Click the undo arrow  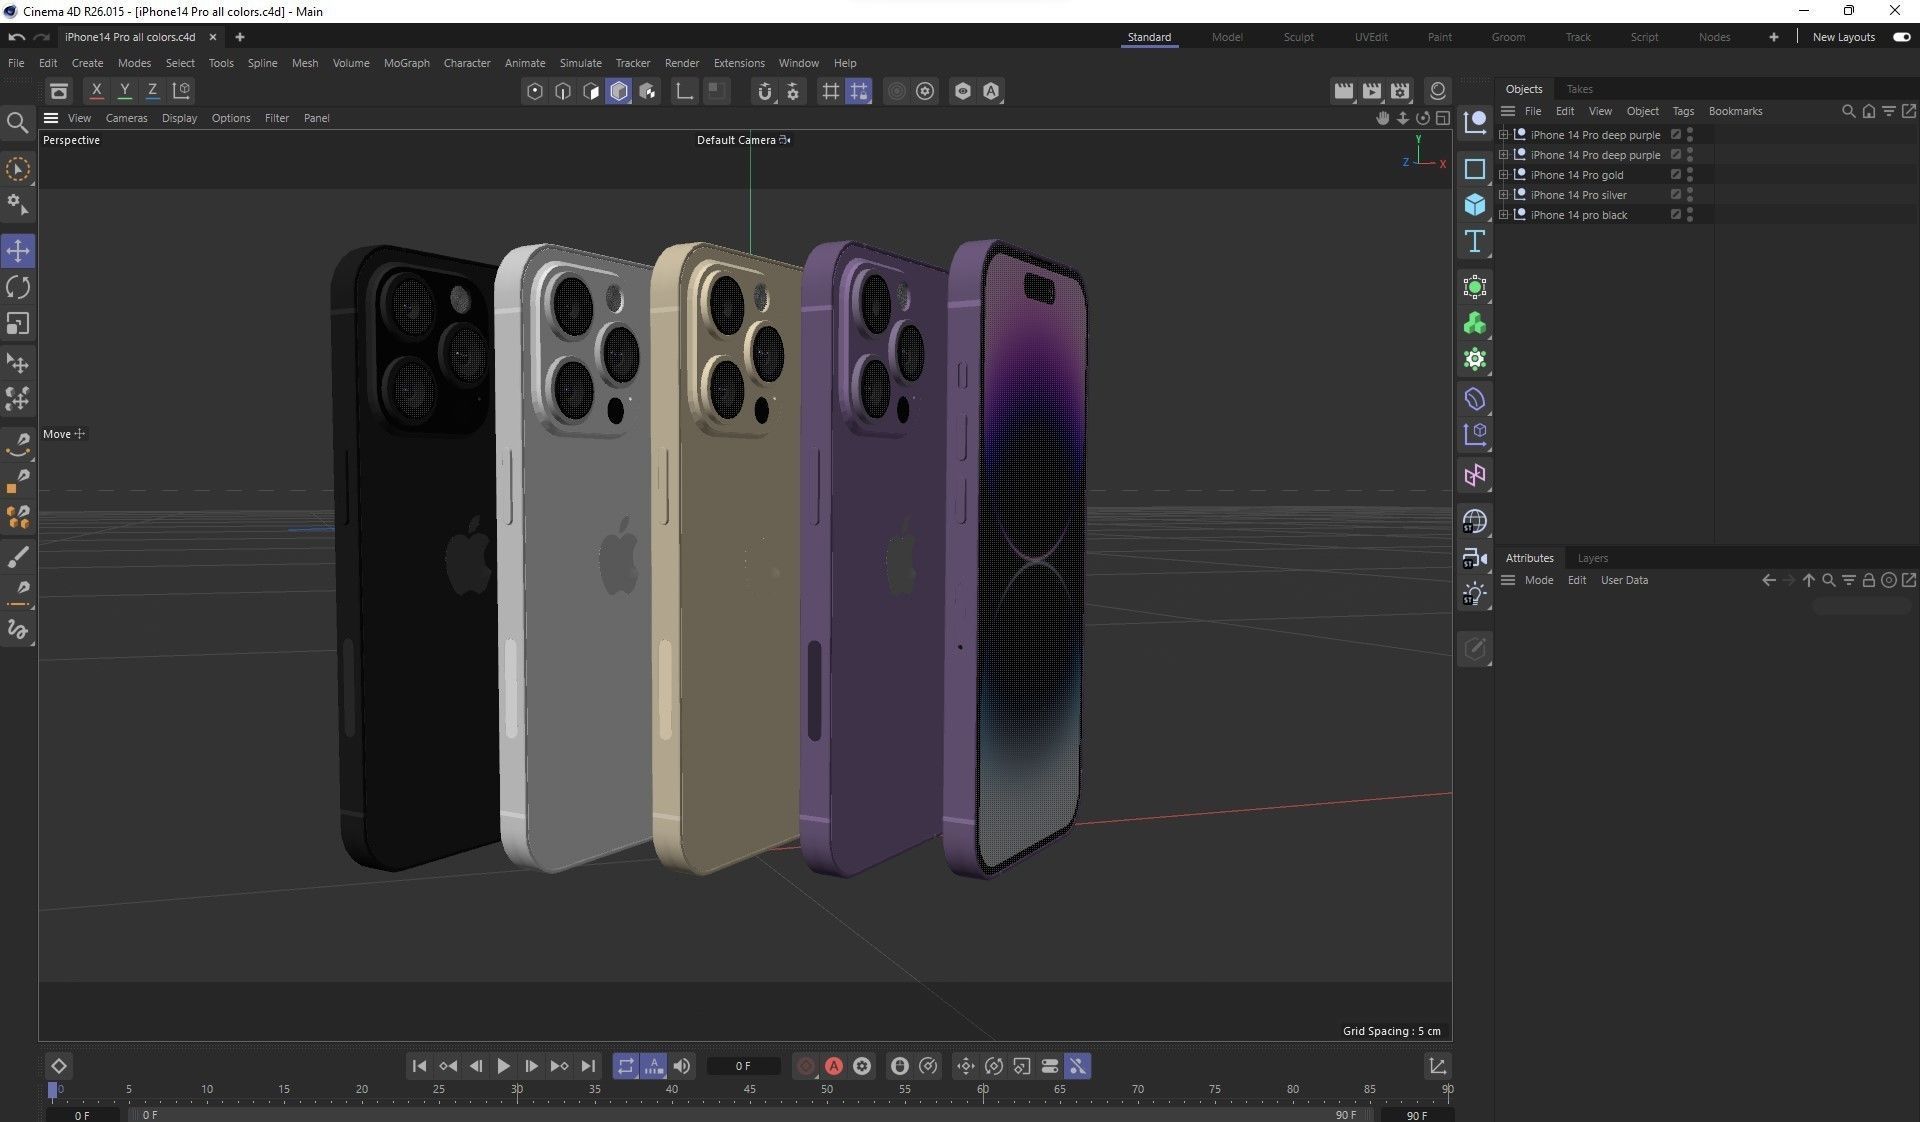click(16, 37)
